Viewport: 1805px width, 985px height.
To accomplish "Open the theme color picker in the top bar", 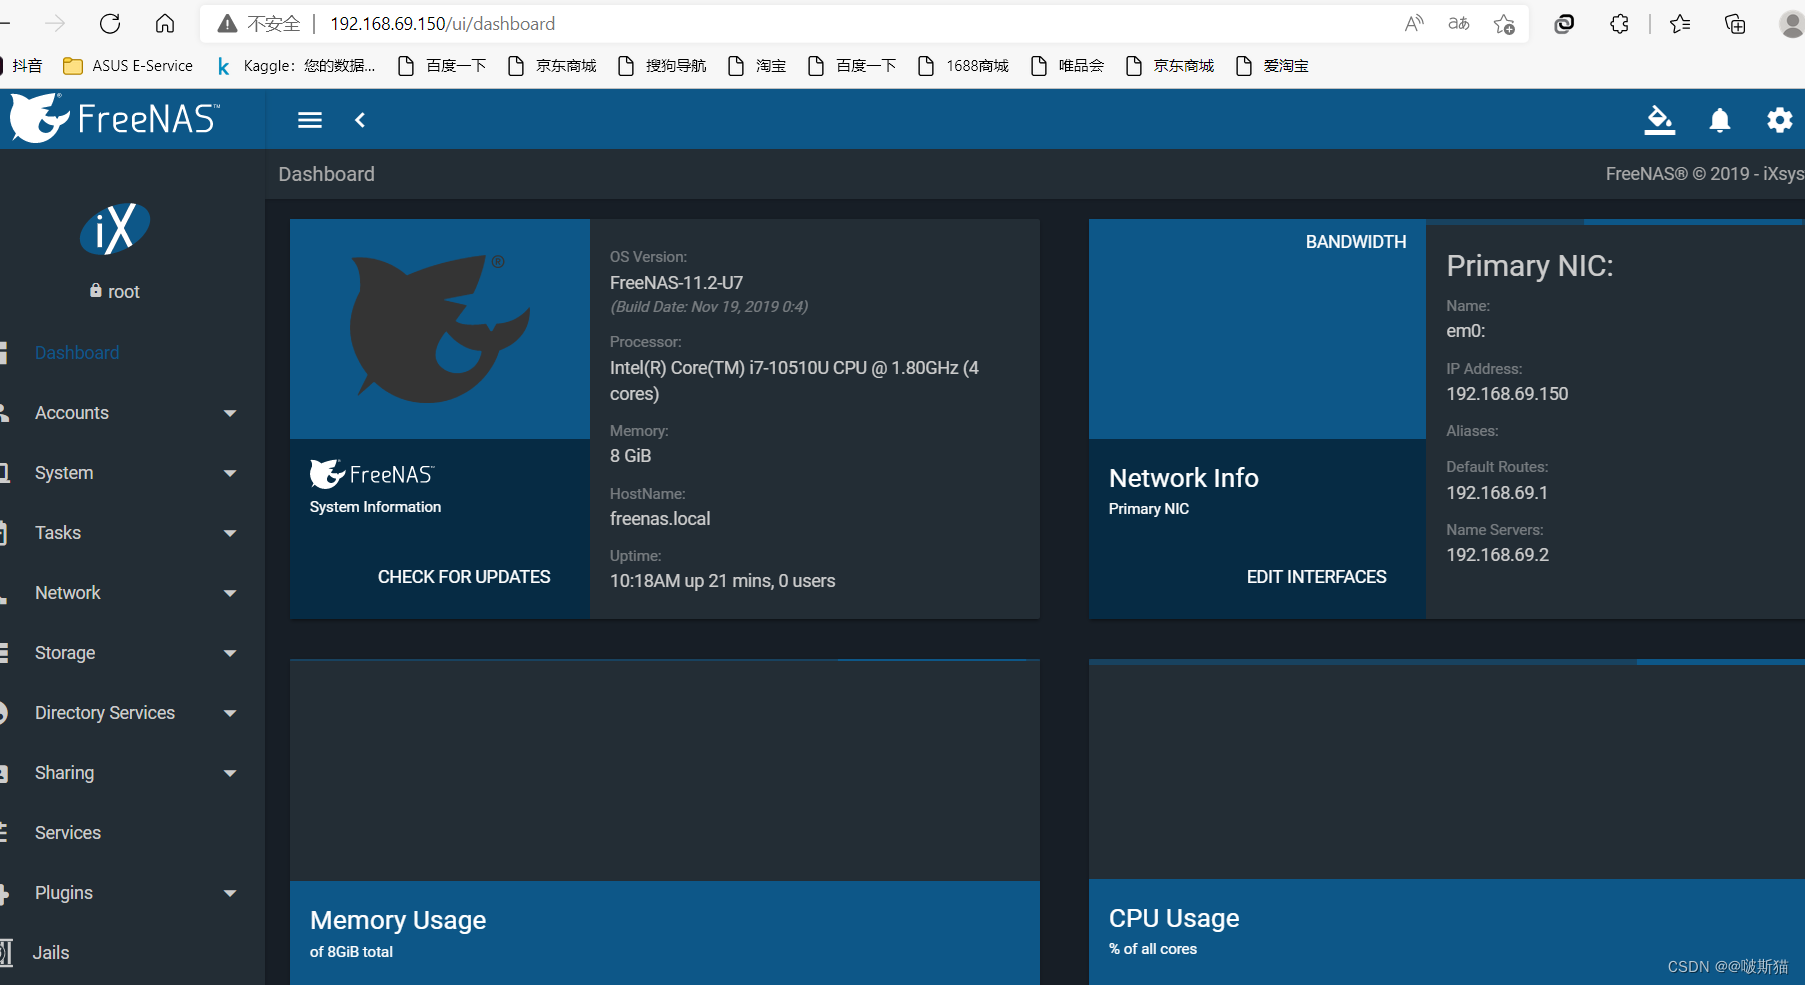I will coord(1659,120).
